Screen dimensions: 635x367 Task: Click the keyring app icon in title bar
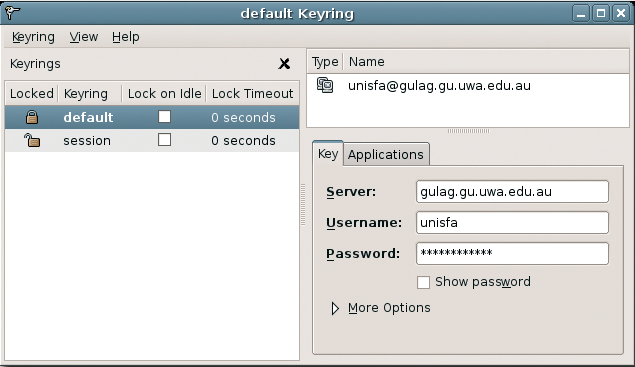[x=12, y=13]
